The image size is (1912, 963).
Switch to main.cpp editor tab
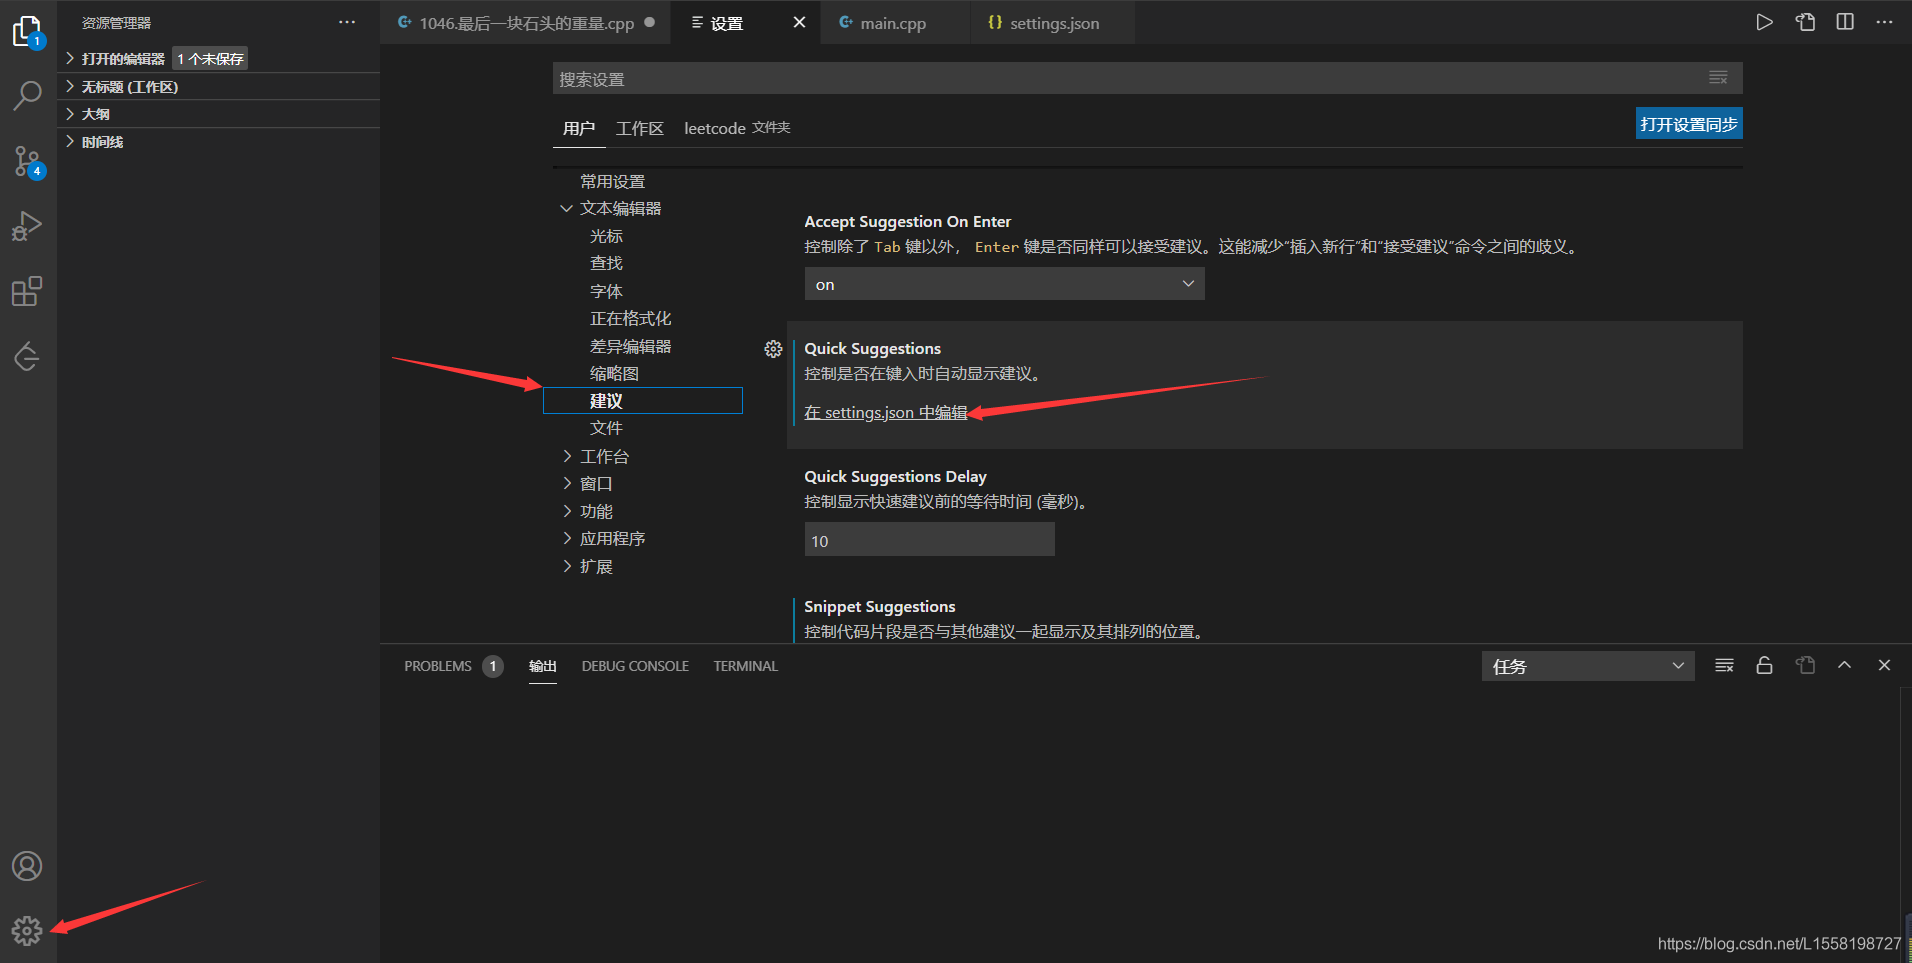[894, 22]
